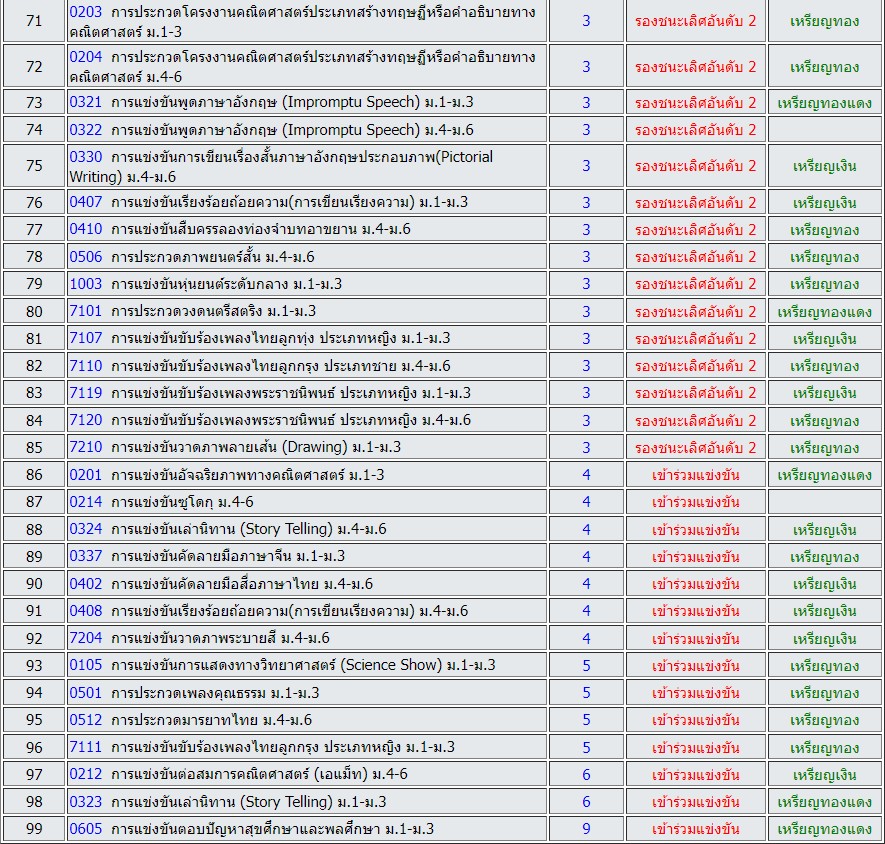Image resolution: width=885 pixels, height=844 pixels.
Task: Click activity code 0337 link
Action: [85, 556]
